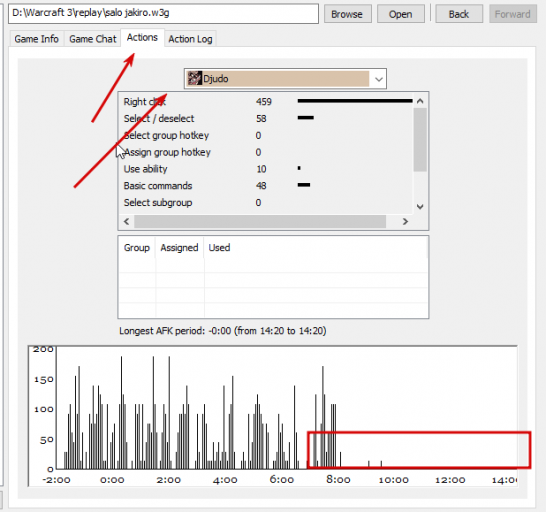Click the Select / deselect count 58
Image resolution: width=546 pixels, height=512 pixels.
click(x=261, y=118)
